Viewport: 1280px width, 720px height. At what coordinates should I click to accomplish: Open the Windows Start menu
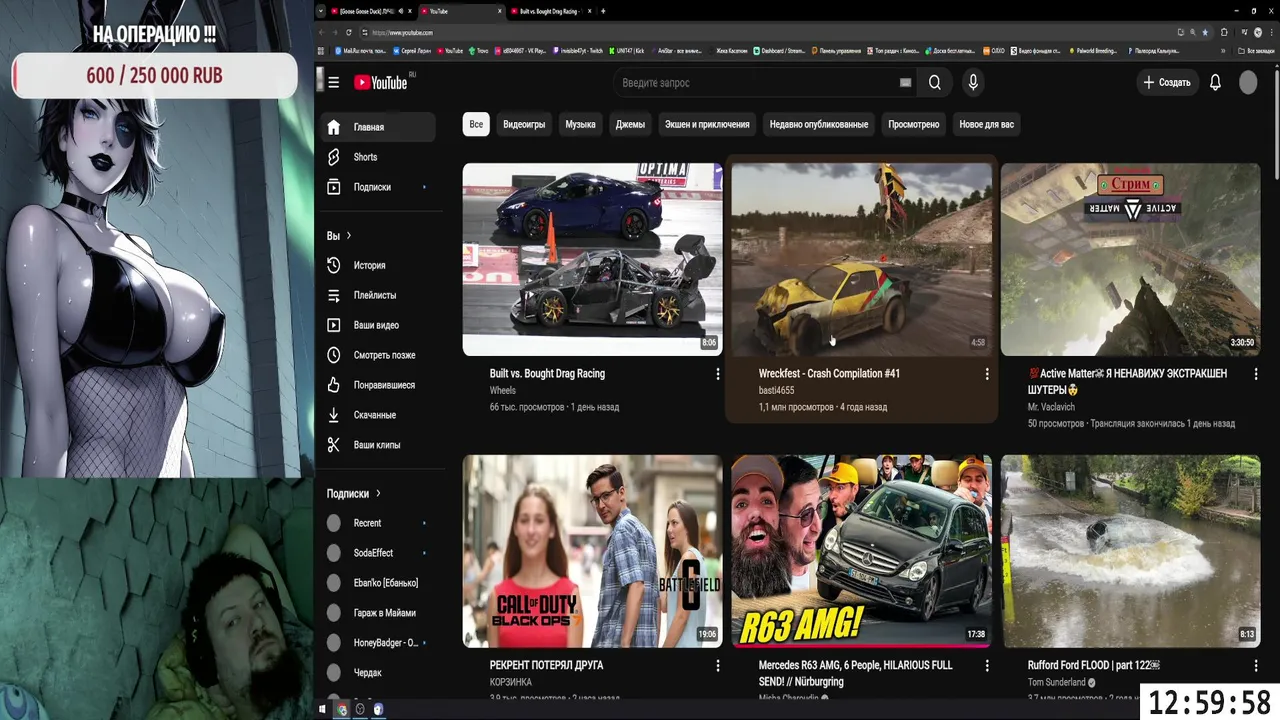(322, 709)
